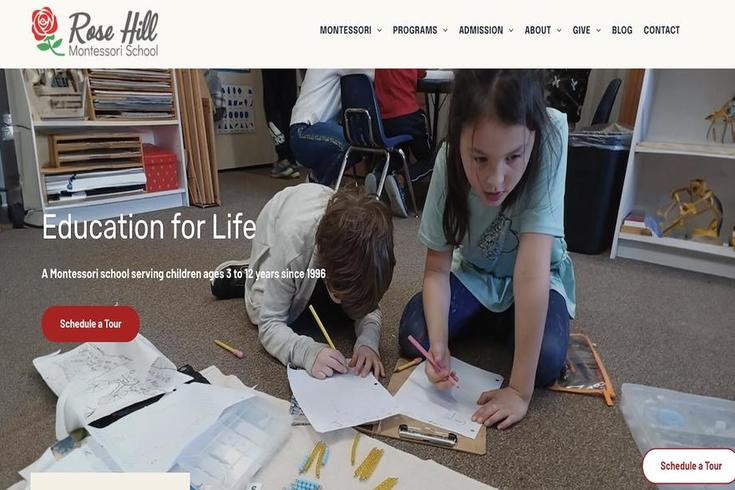Open the Rose Hill Montessori School home link

tap(95, 32)
